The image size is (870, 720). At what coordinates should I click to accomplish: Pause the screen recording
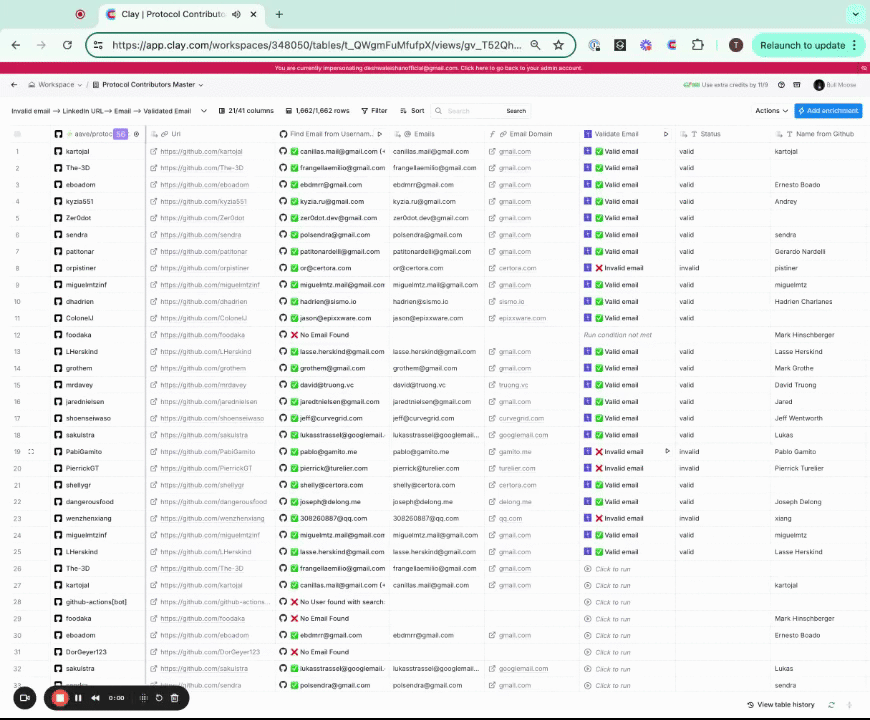point(78,698)
